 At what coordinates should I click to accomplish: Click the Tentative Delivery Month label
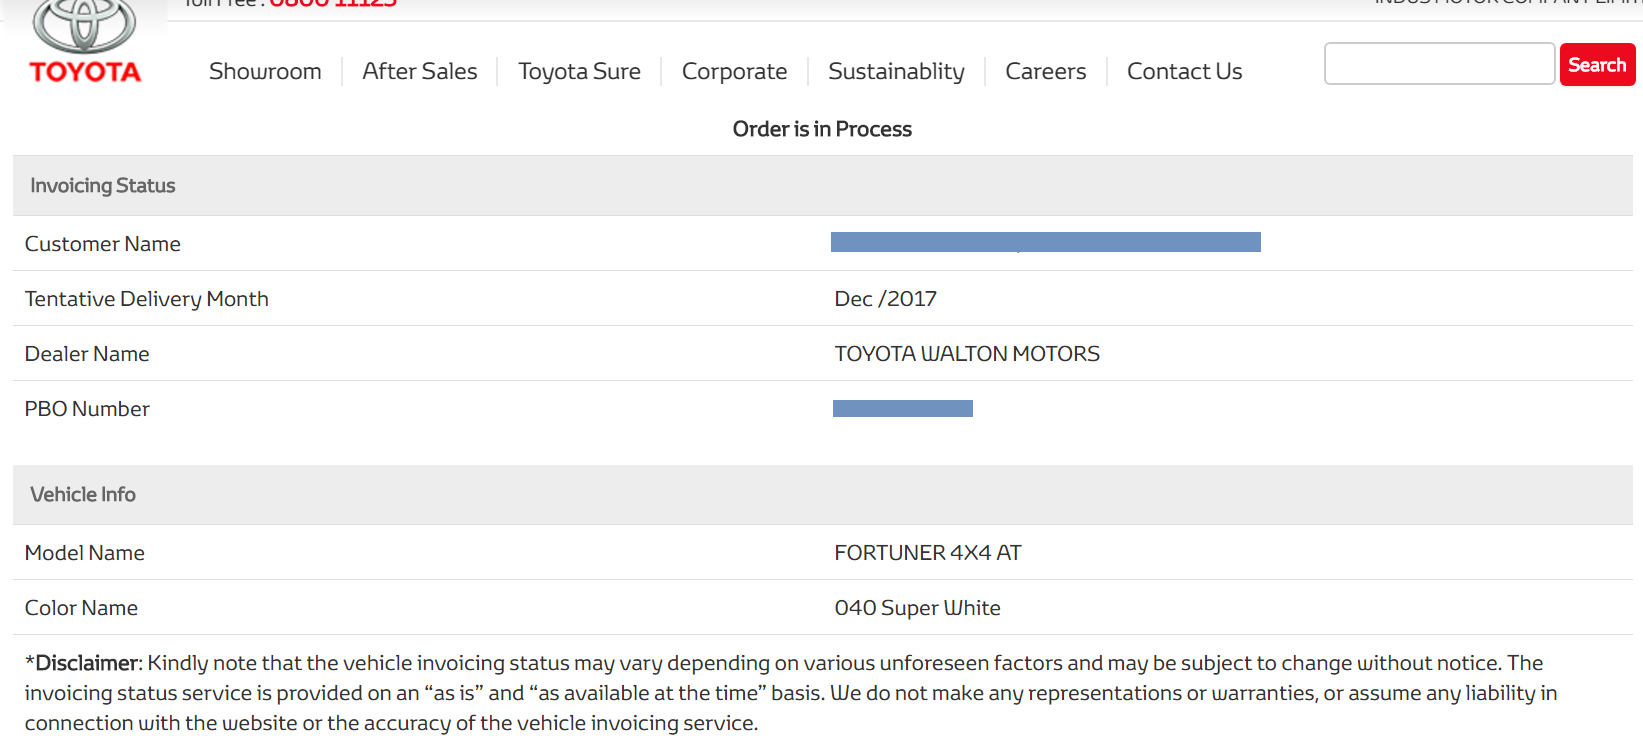pyautogui.click(x=147, y=299)
